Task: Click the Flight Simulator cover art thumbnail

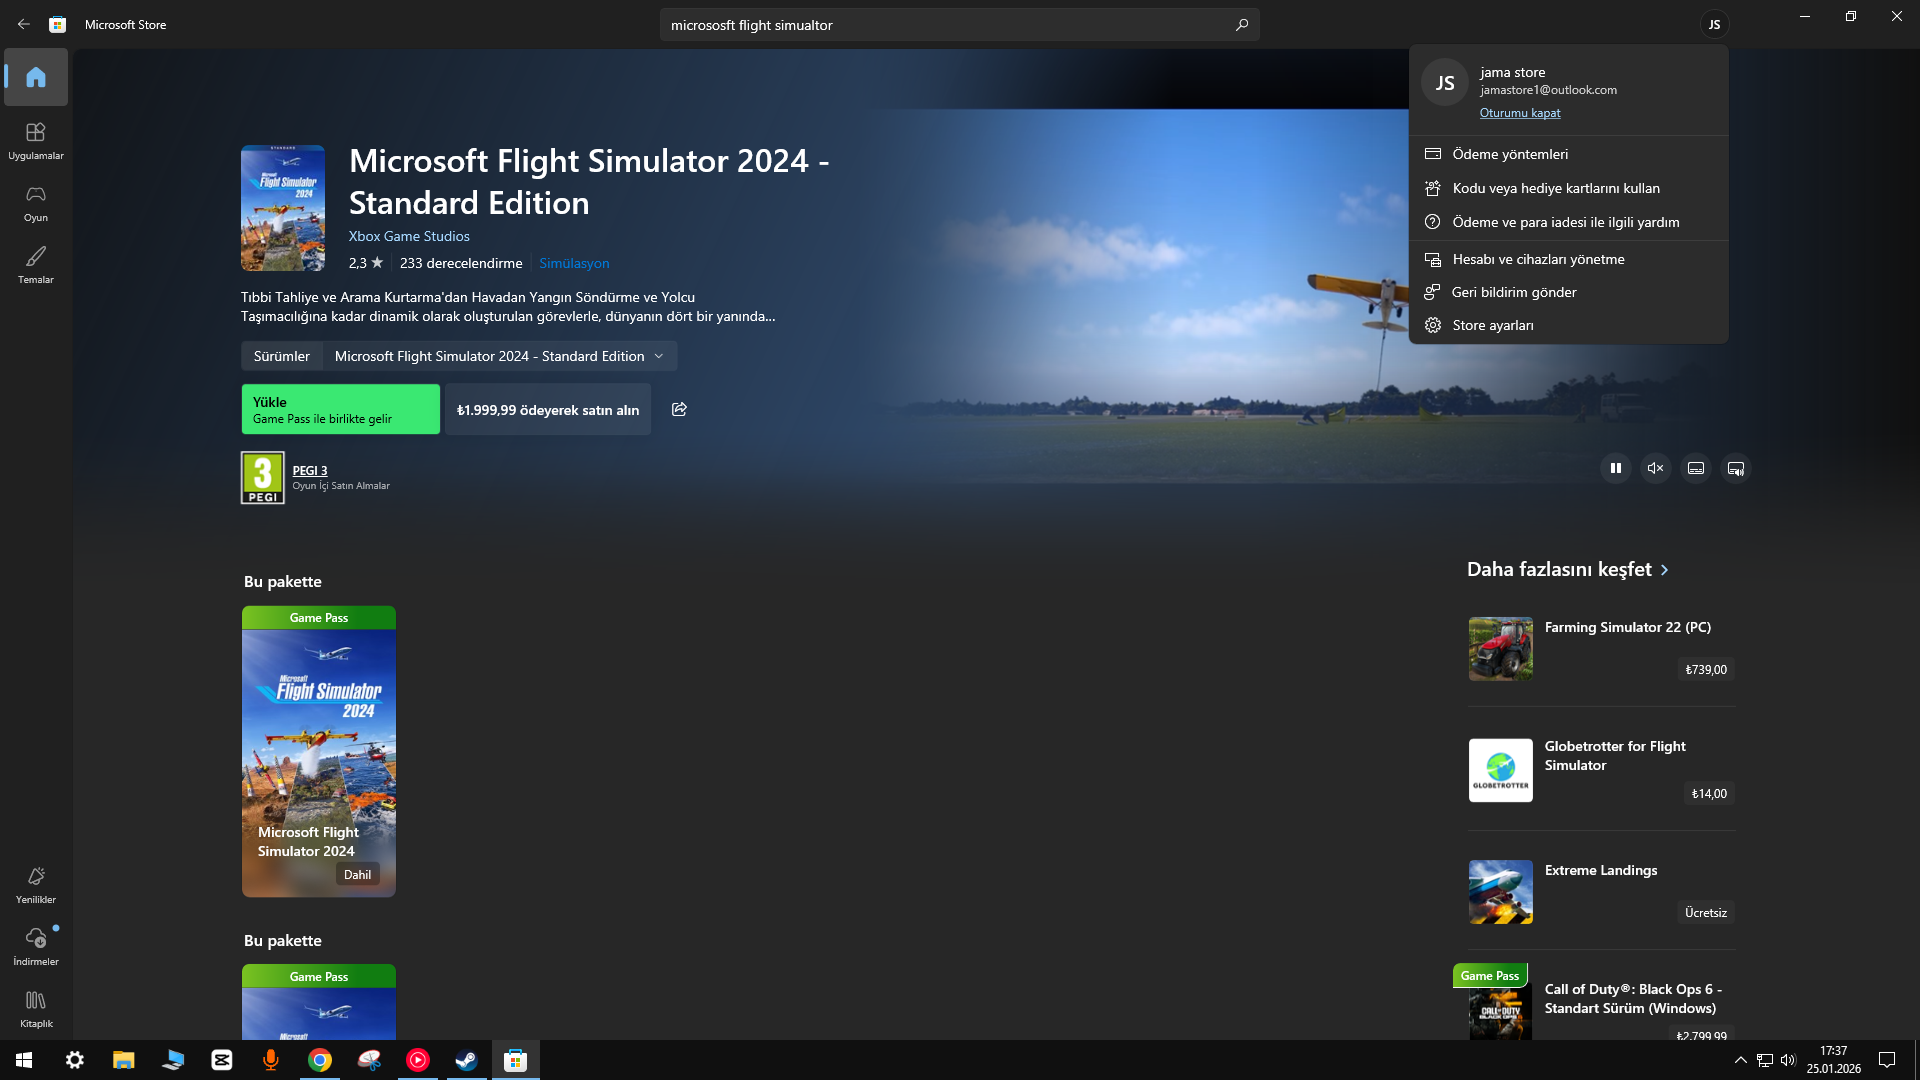Action: tap(283, 208)
